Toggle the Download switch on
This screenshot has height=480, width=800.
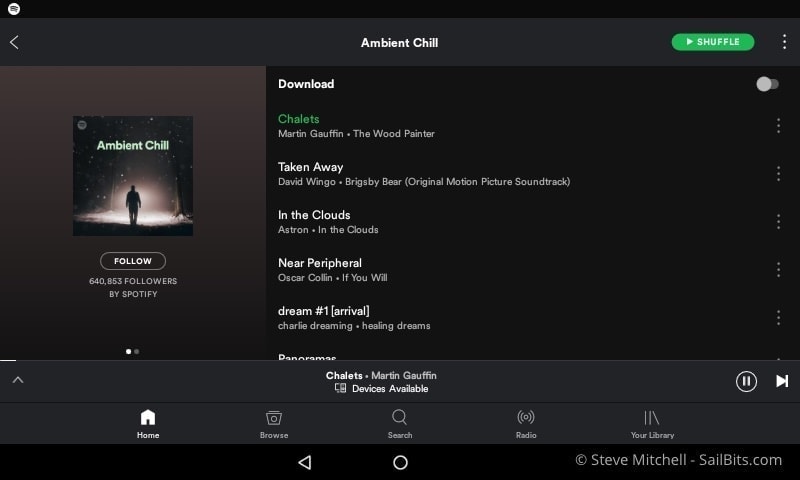(767, 84)
